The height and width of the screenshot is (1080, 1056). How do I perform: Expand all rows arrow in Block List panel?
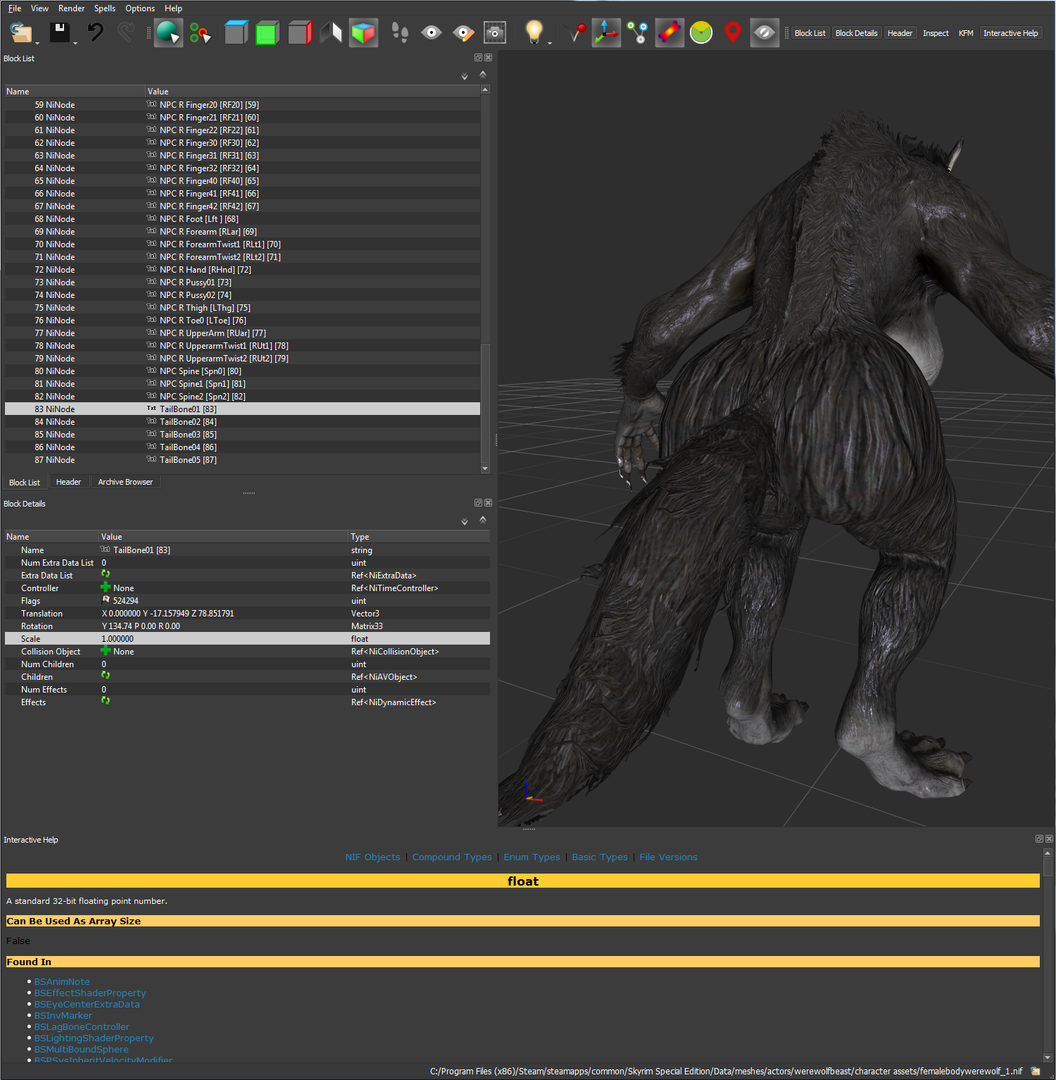[x=464, y=76]
